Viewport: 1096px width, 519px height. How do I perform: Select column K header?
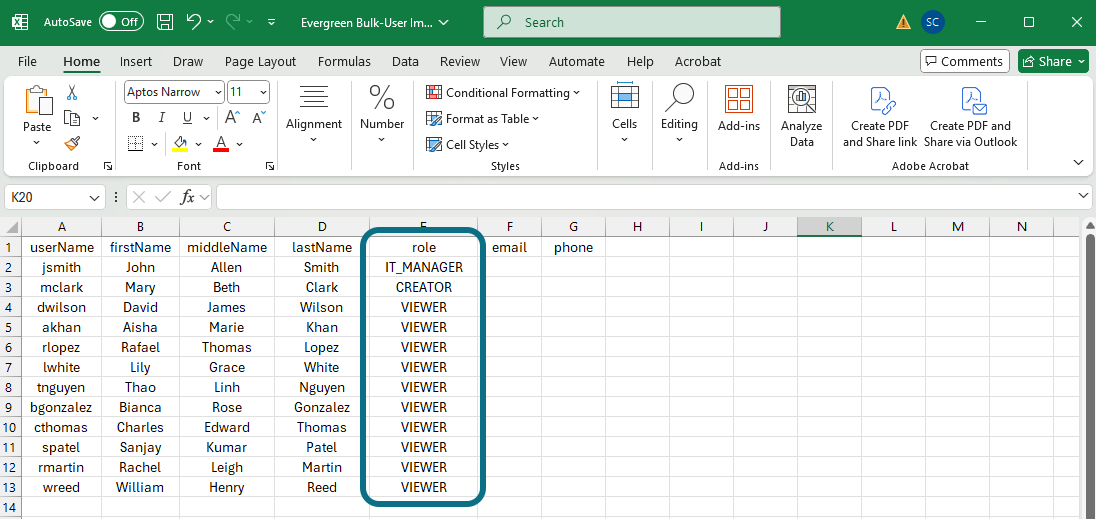(829, 226)
